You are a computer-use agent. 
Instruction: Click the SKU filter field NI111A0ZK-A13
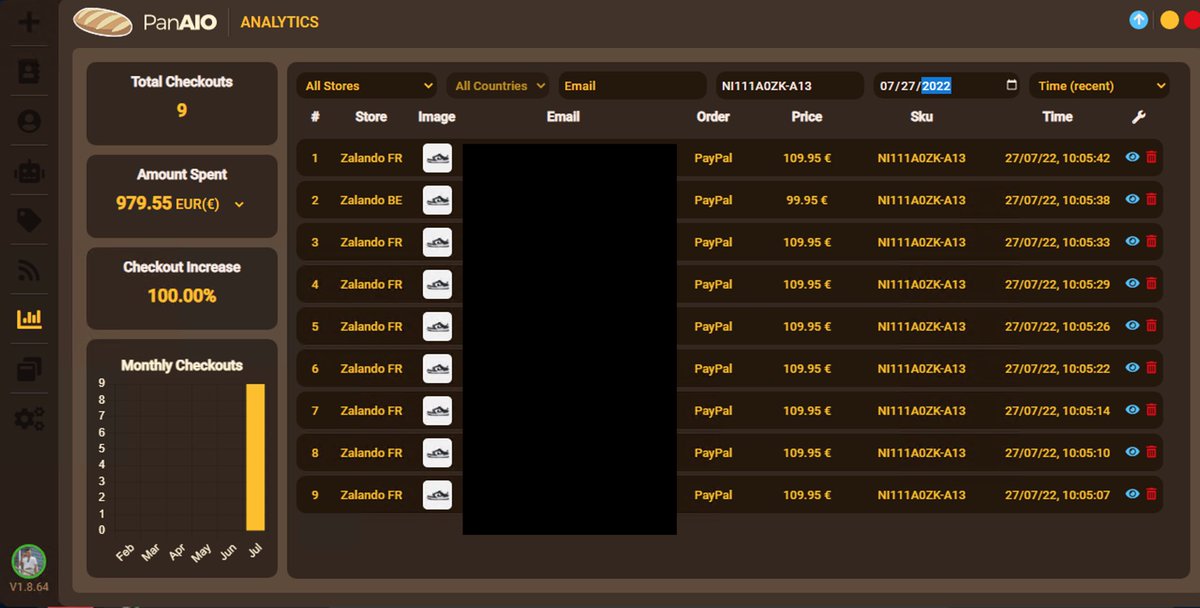coord(789,85)
